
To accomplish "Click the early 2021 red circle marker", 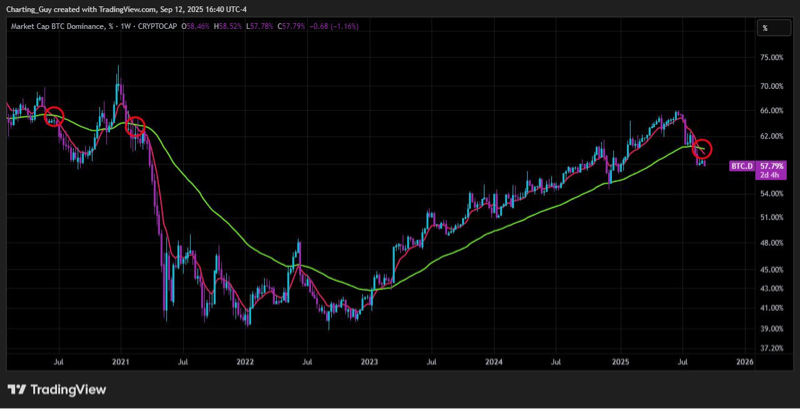I will [x=136, y=127].
